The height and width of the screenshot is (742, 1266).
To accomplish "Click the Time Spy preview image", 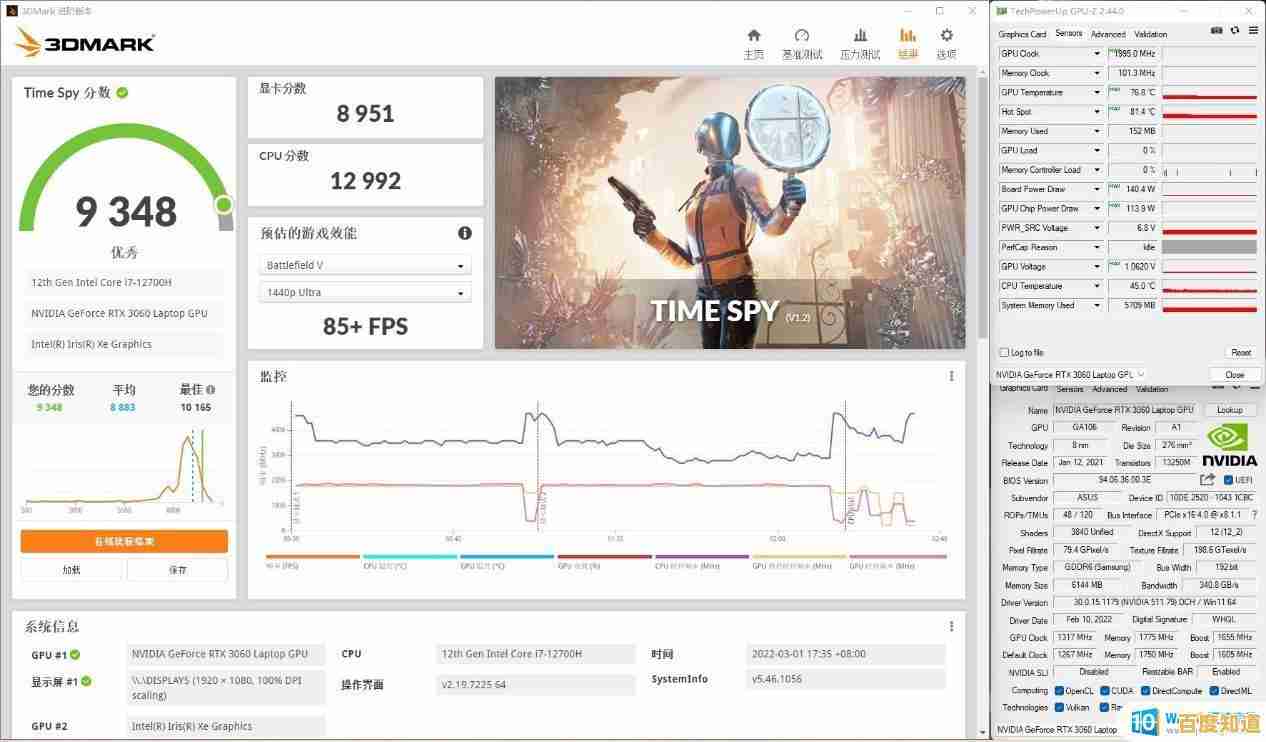I will (730, 212).
